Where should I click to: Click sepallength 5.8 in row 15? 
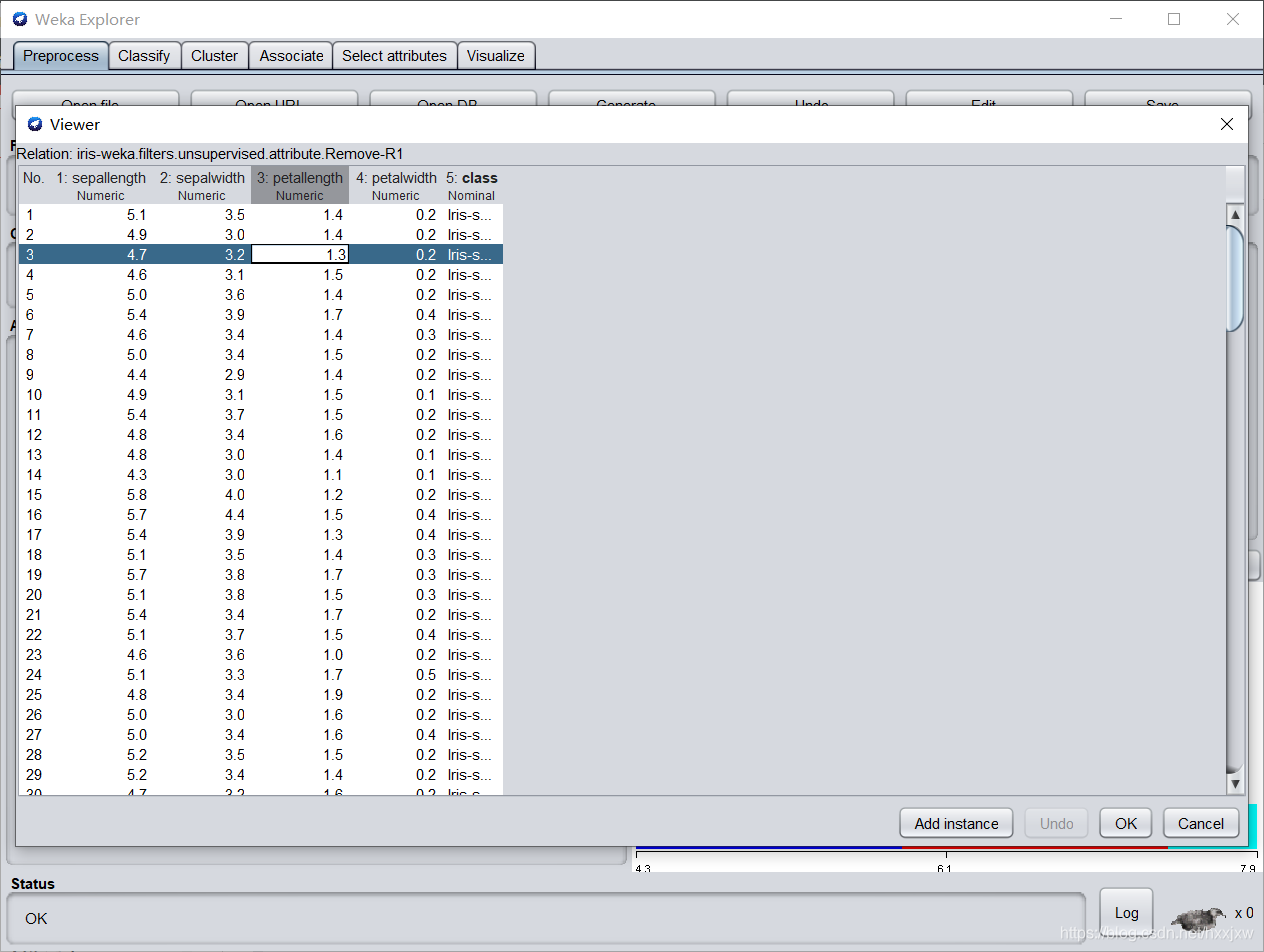coord(101,495)
